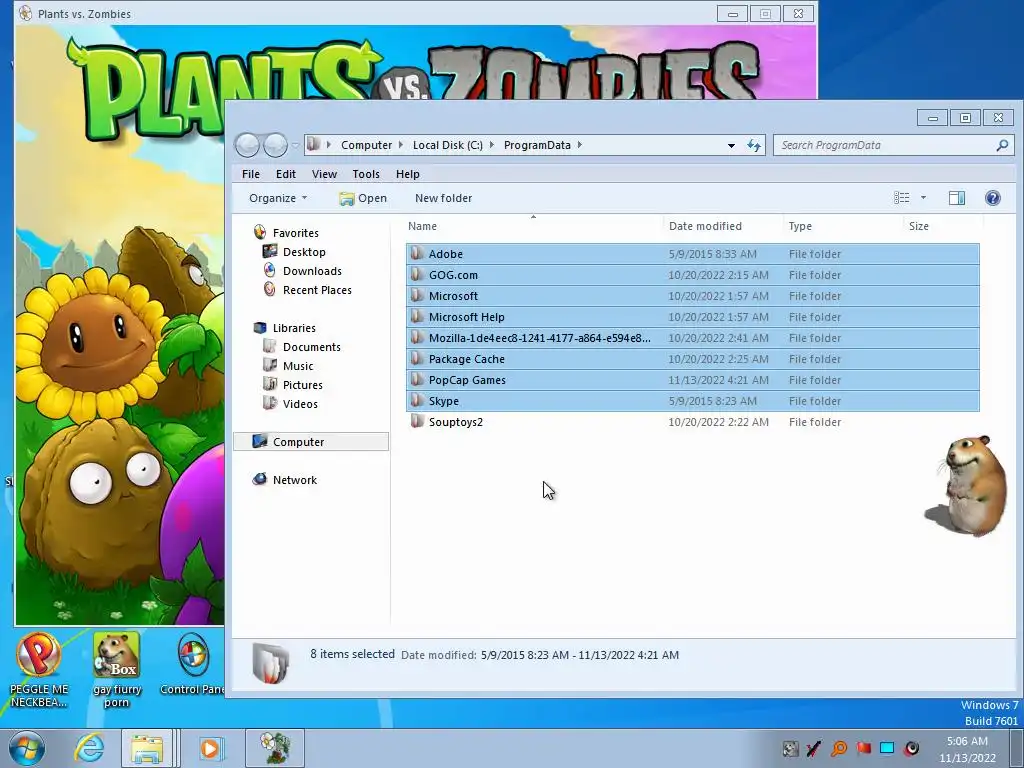Image resolution: width=1024 pixels, height=768 pixels.
Task: Click the Desktop icon in Favorites
Action: tap(270, 251)
